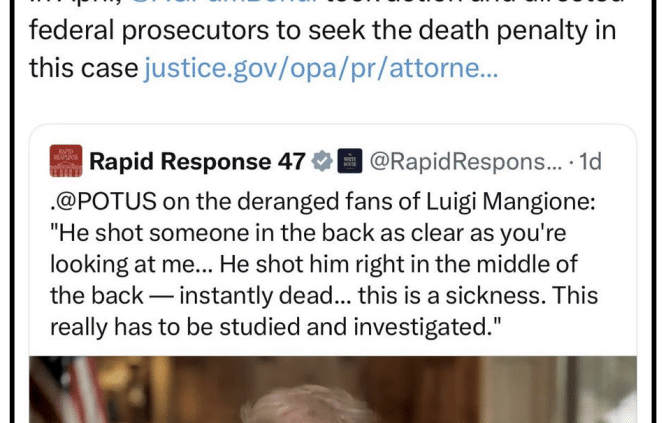Open the justice.gov/opa/pr link
The image size is (668, 423).
321,69
